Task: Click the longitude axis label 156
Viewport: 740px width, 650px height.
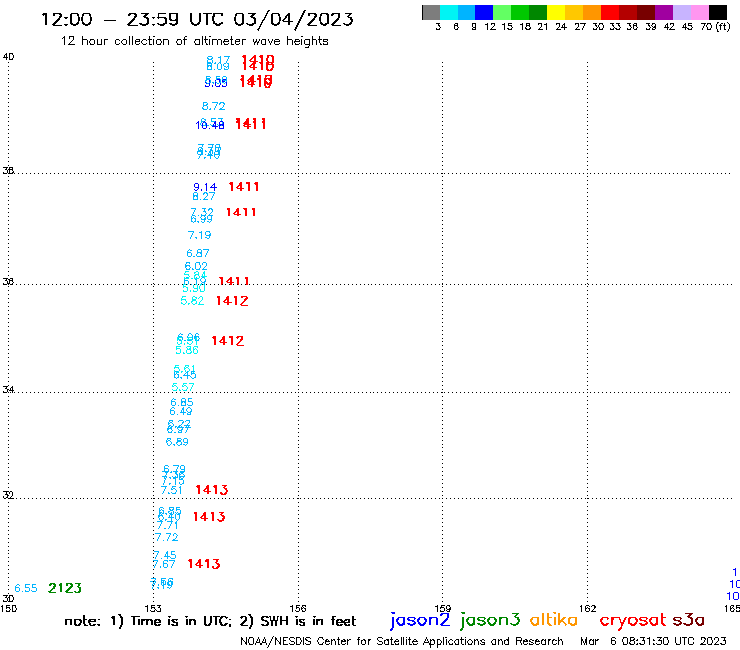Action: pos(298,608)
